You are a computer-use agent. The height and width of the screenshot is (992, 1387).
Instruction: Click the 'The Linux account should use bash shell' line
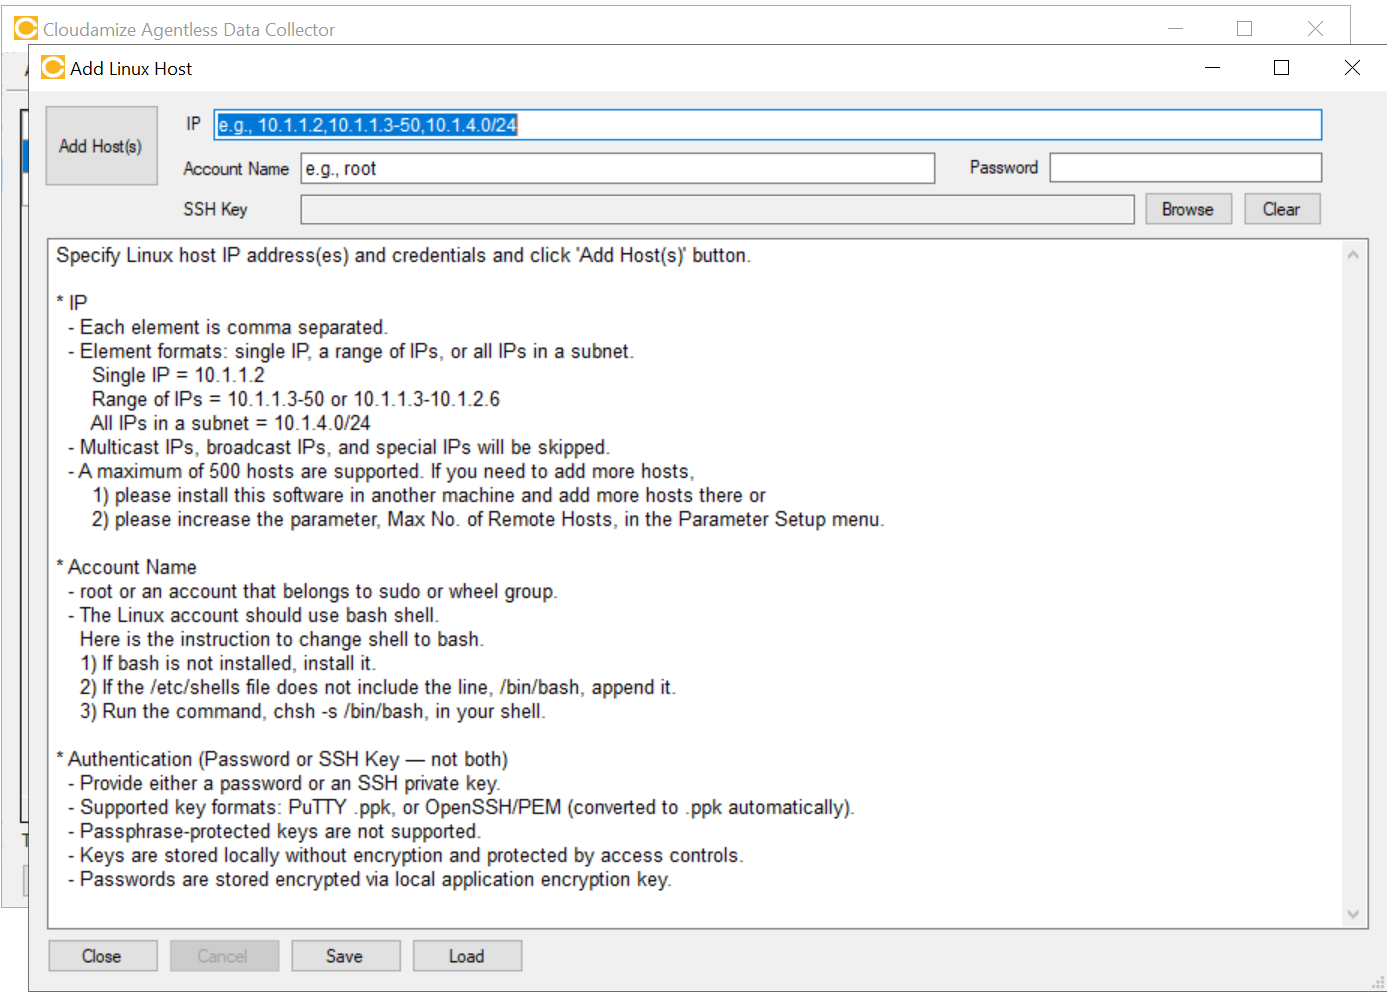pos(254,615)
